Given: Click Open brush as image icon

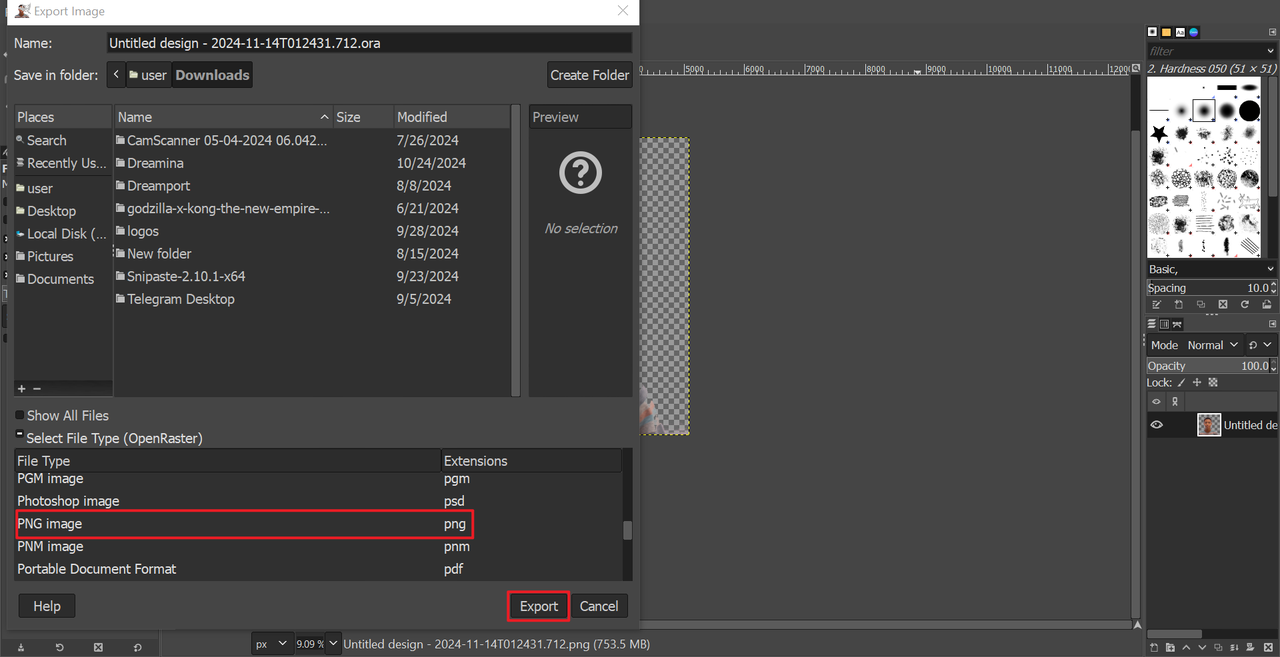Looking at the screenshot, I should point(1267,304).
